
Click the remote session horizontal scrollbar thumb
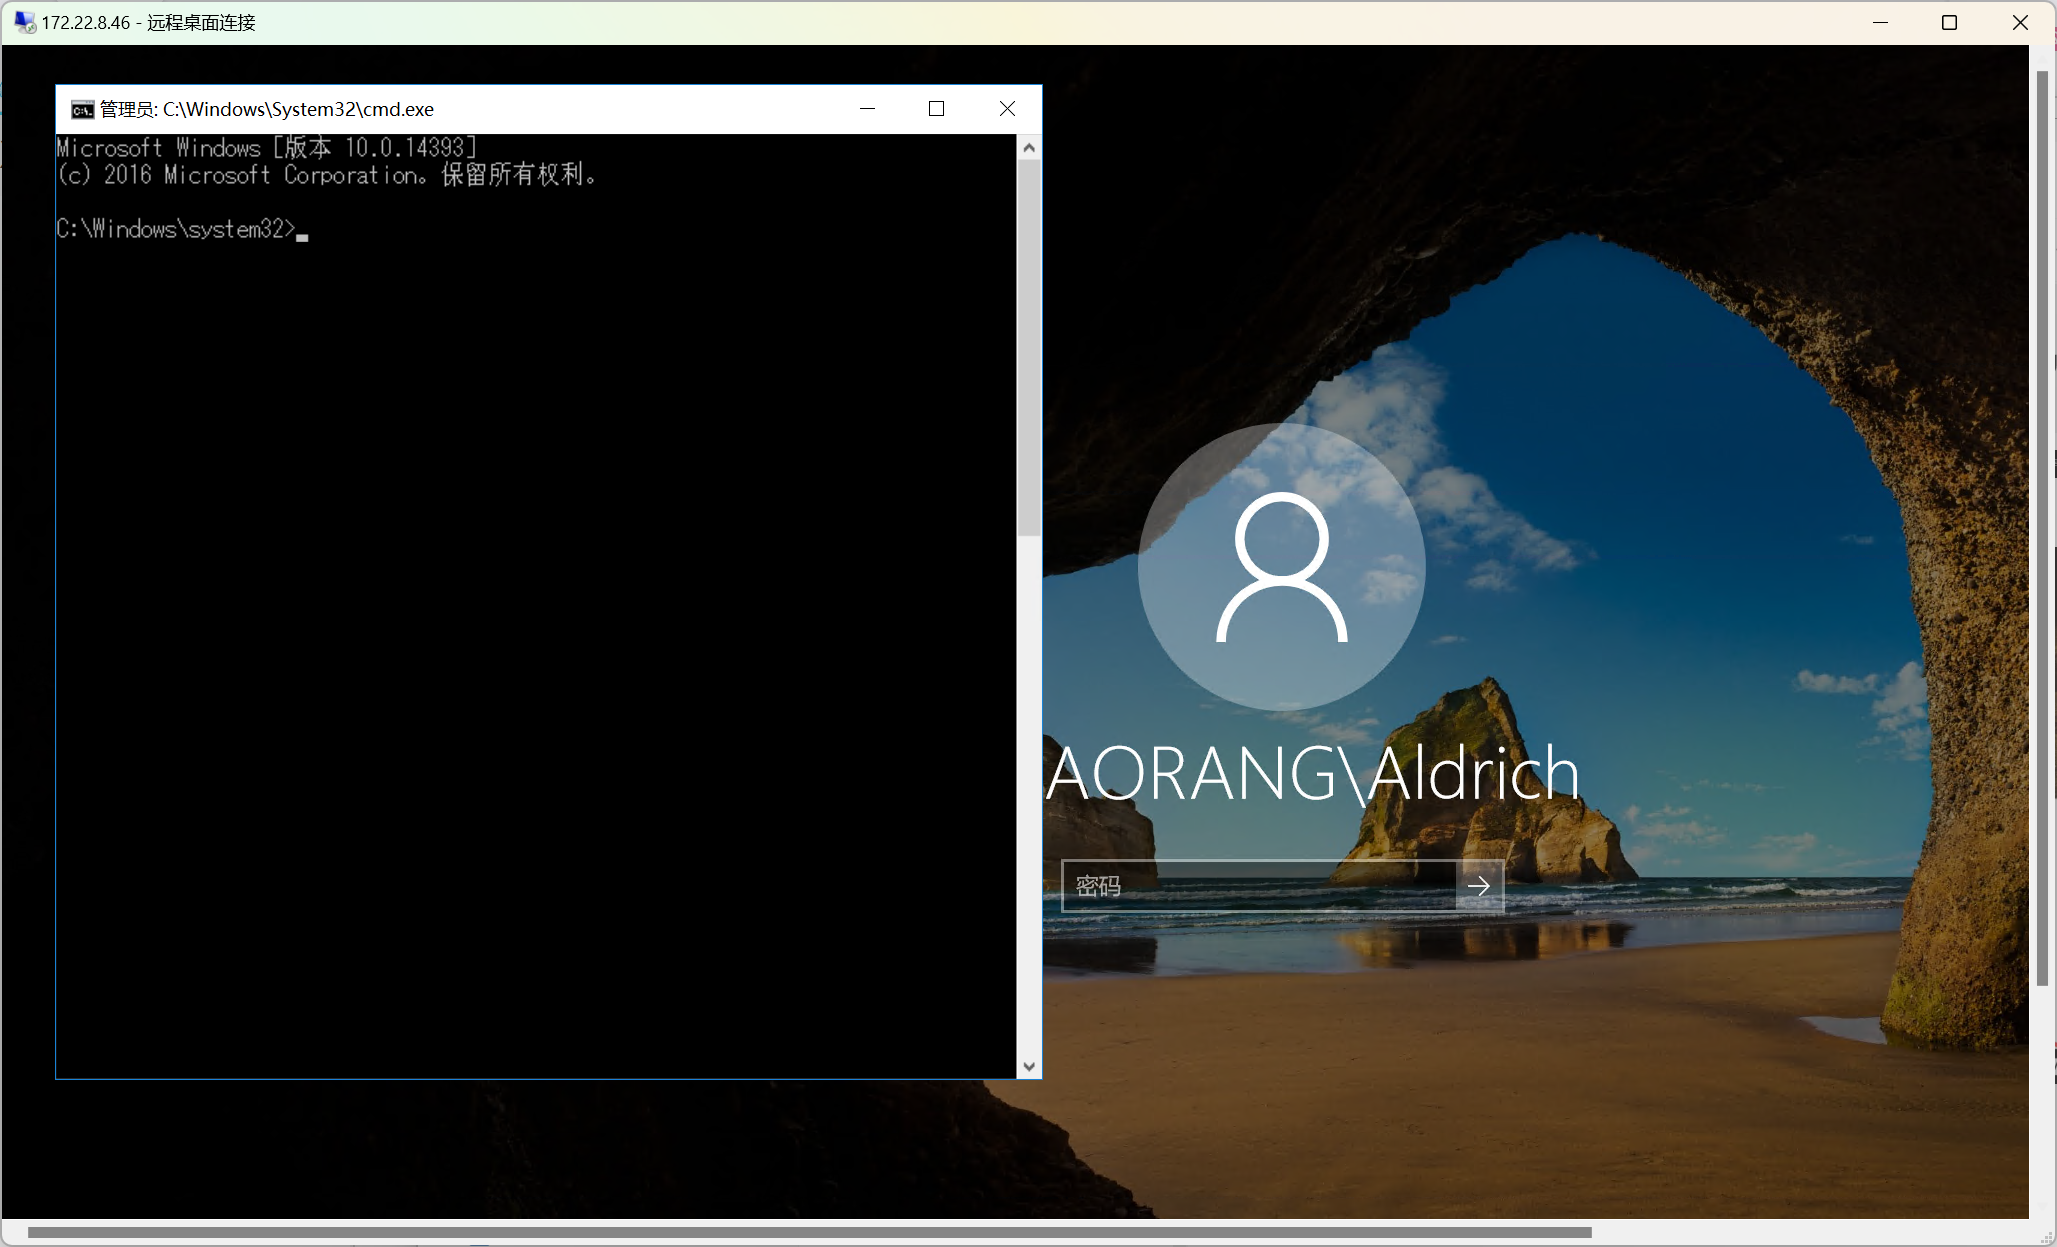[x=808, y=1232]
